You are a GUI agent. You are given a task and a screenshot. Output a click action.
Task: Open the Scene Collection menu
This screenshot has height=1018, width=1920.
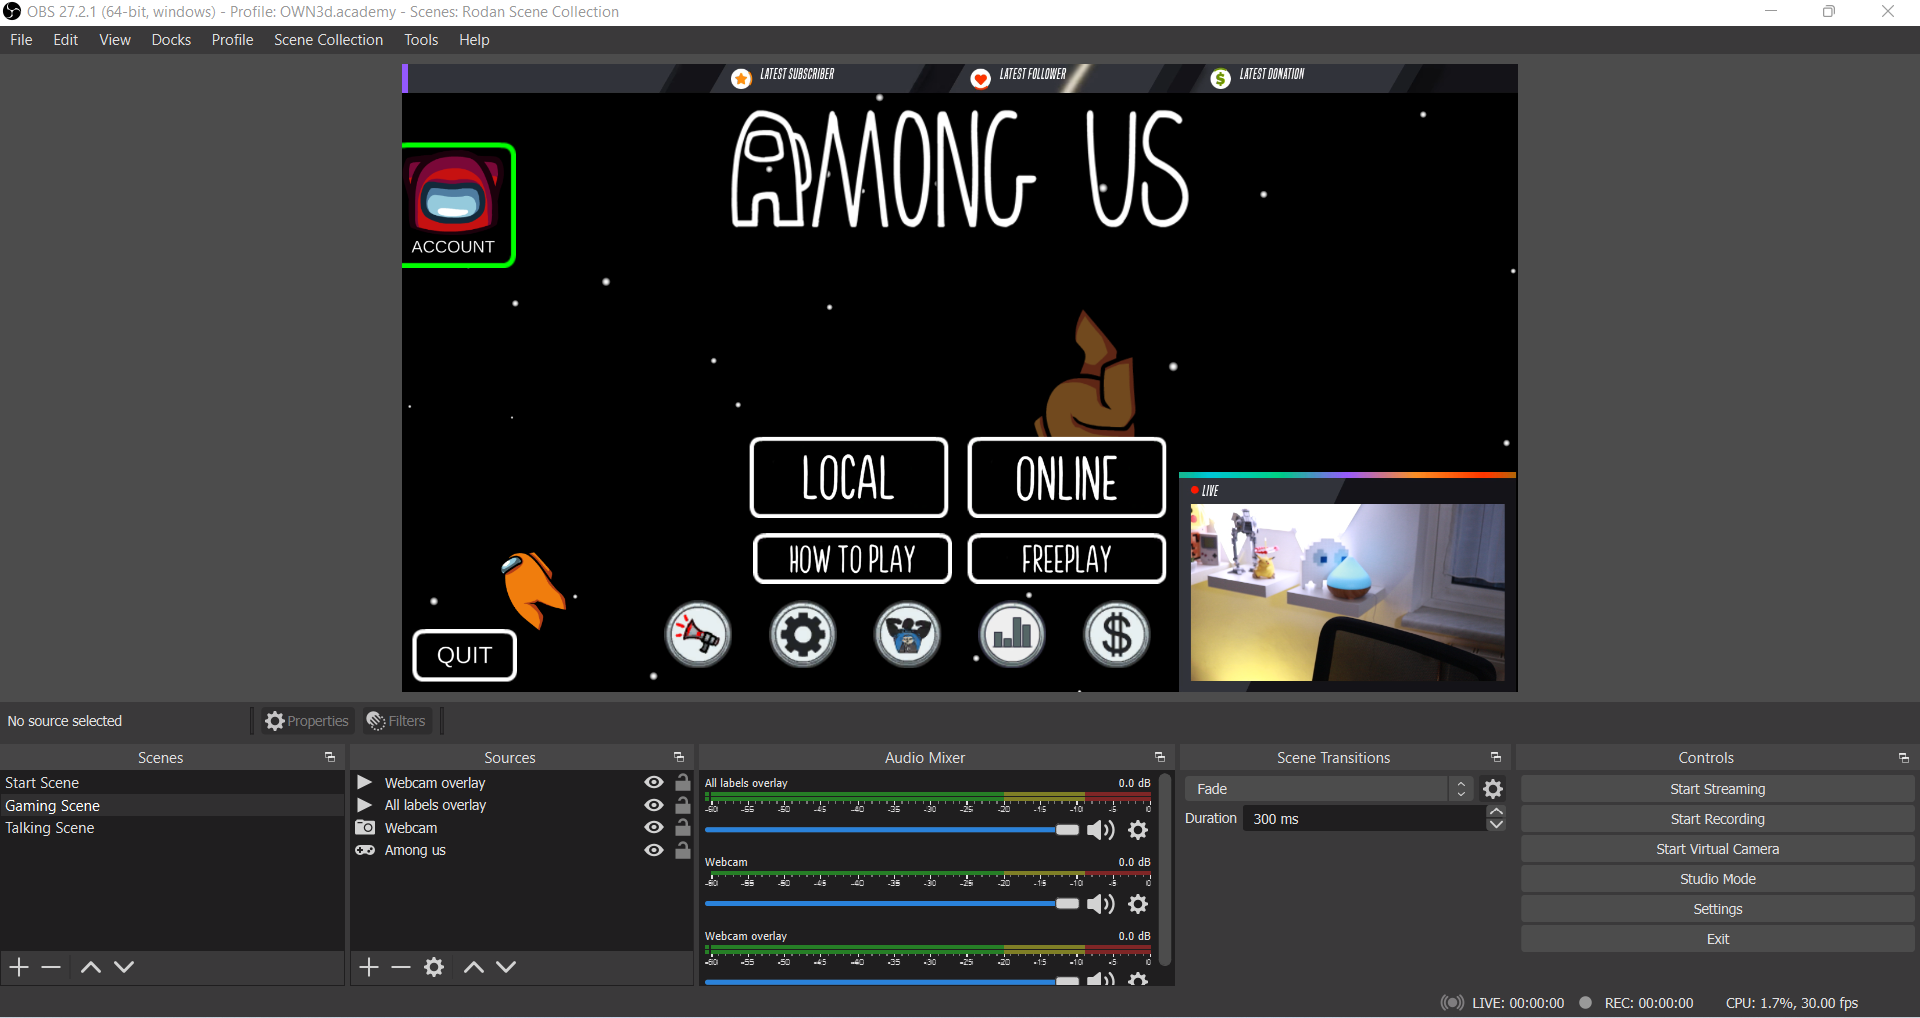pos(328,40)
